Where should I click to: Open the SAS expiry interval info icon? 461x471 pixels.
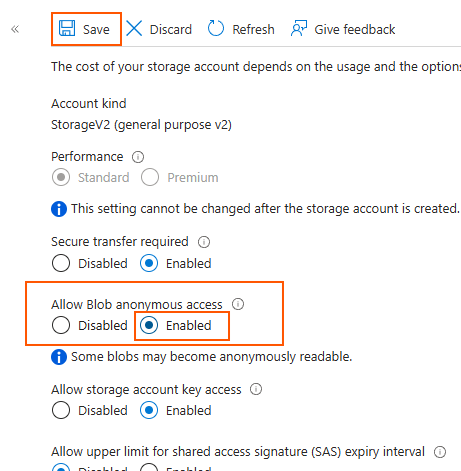[x=440, y=452]
